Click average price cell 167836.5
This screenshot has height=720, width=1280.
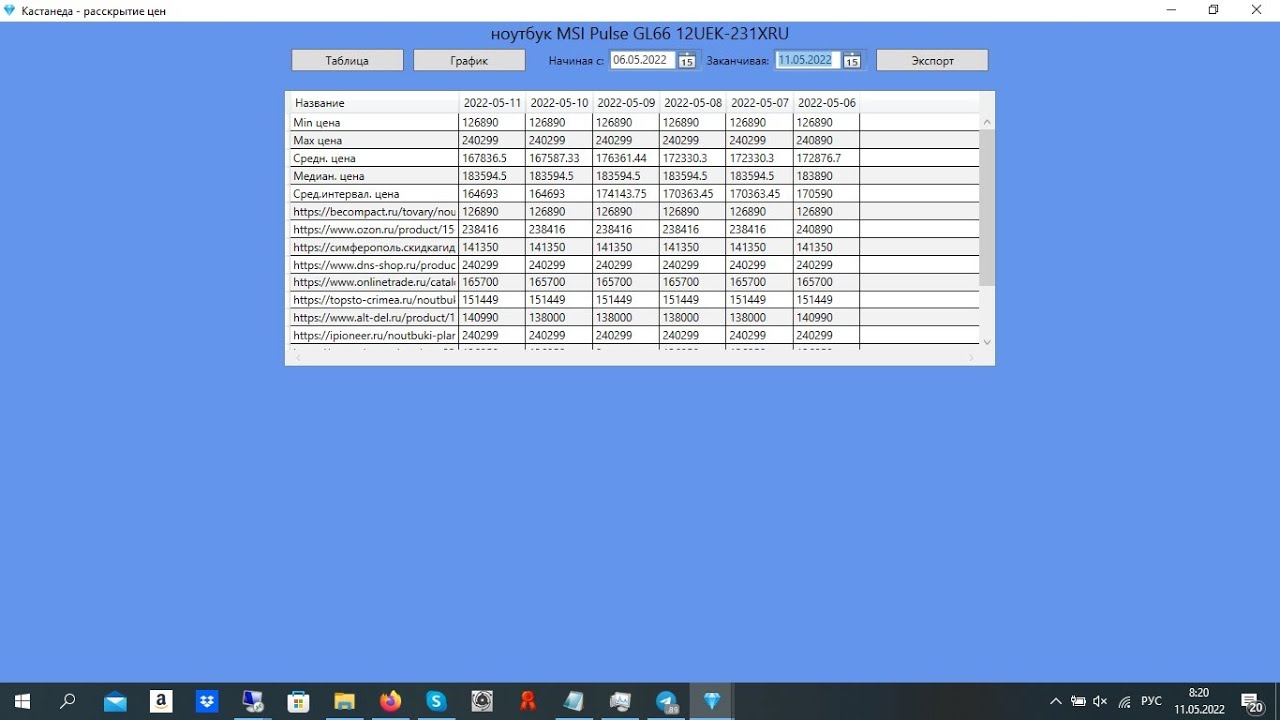click(x=492, y=159)
